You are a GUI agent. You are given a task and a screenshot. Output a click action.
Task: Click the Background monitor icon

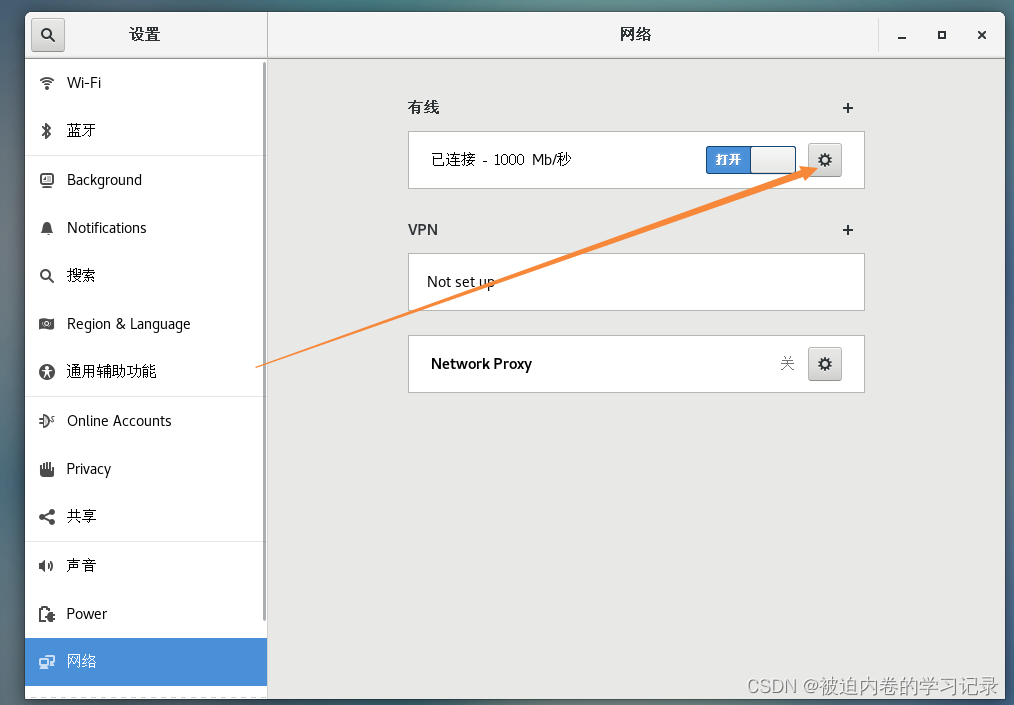[47, 180]
